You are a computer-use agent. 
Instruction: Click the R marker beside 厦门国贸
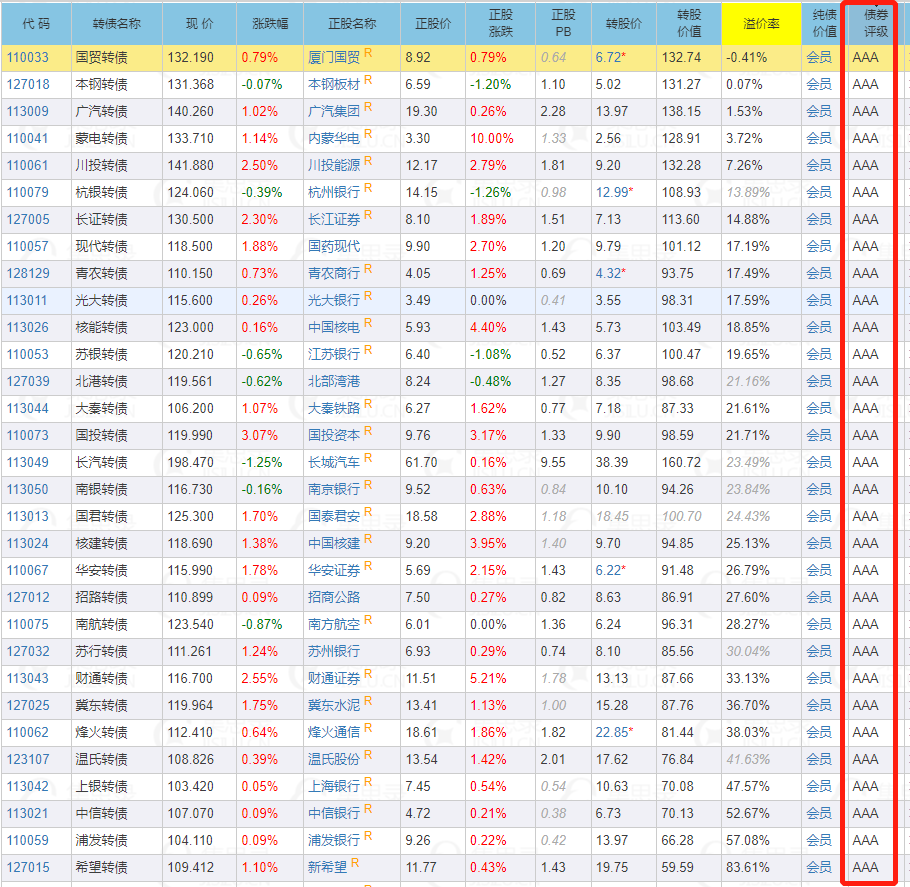pos(368,53)
